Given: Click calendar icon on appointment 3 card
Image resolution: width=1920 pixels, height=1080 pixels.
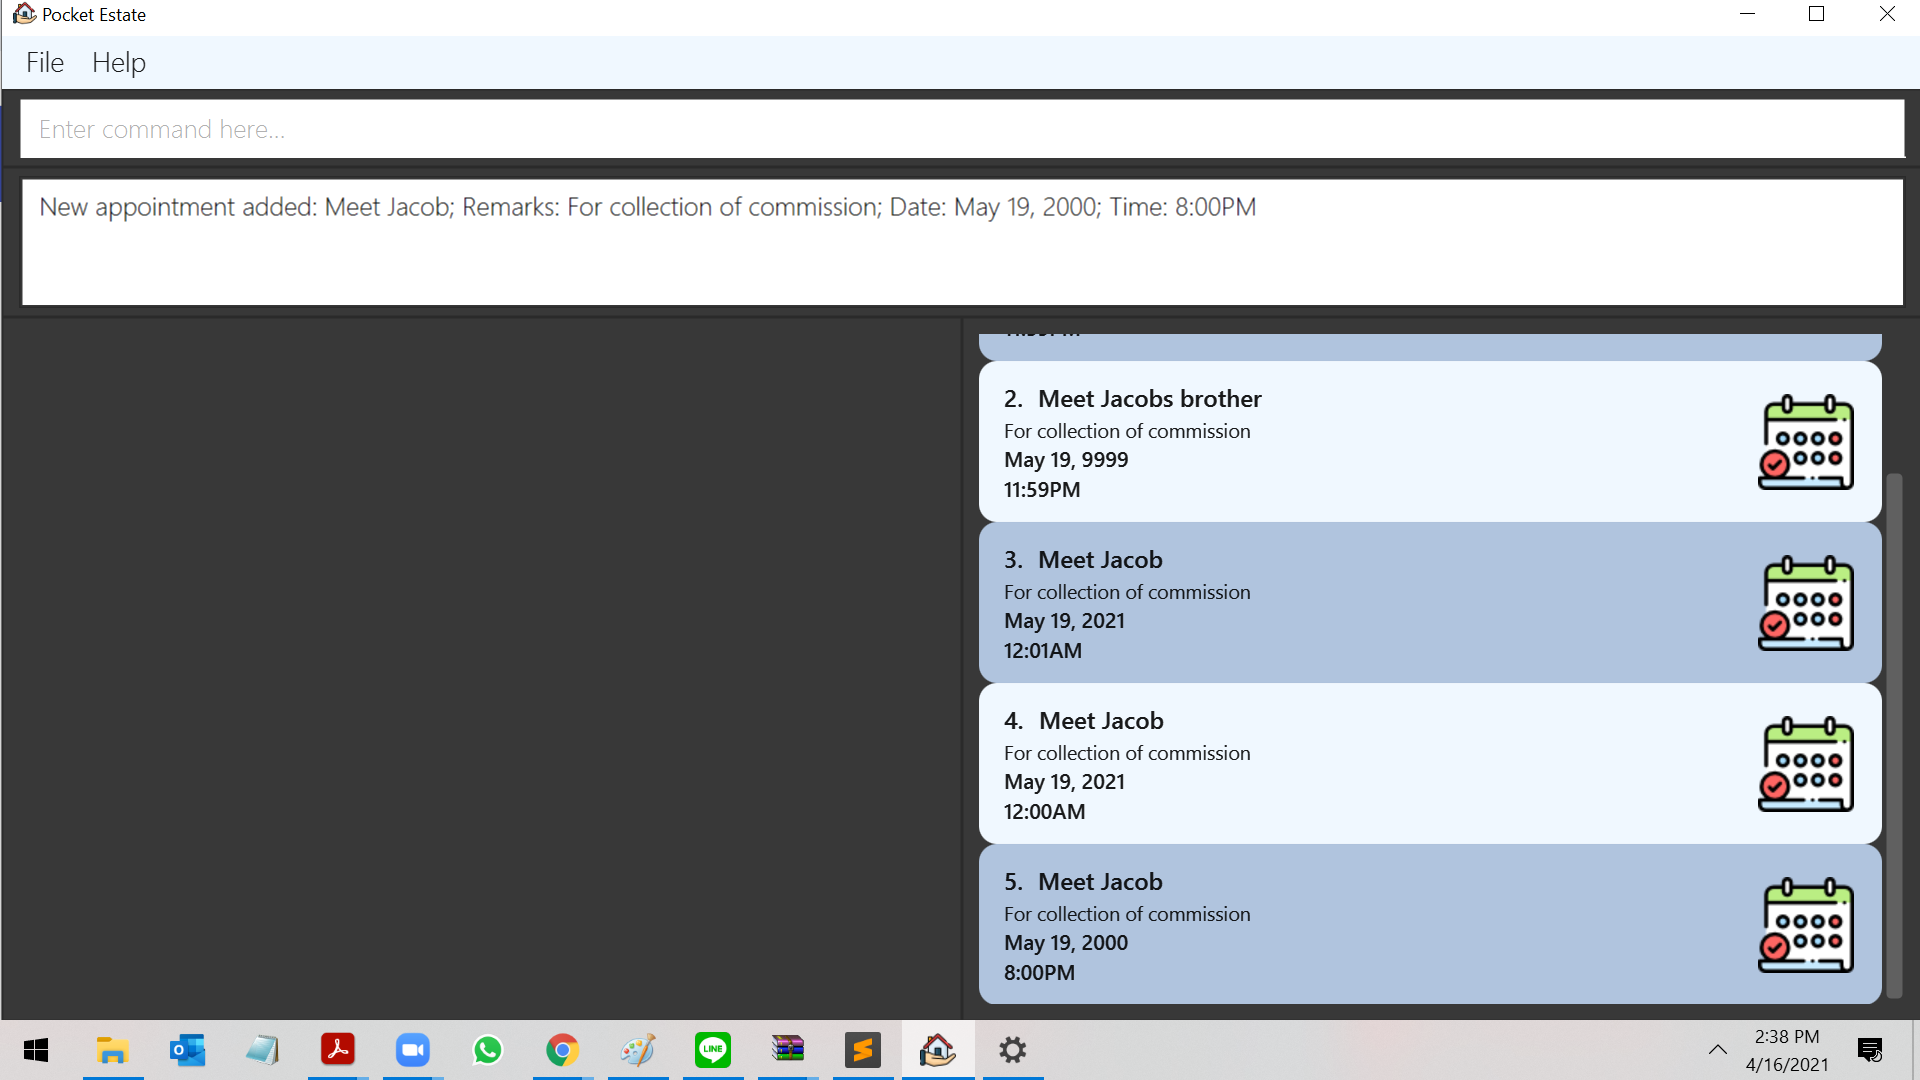Looking at the screenshot, I should pyautogui.click(x=1806, y=603).
